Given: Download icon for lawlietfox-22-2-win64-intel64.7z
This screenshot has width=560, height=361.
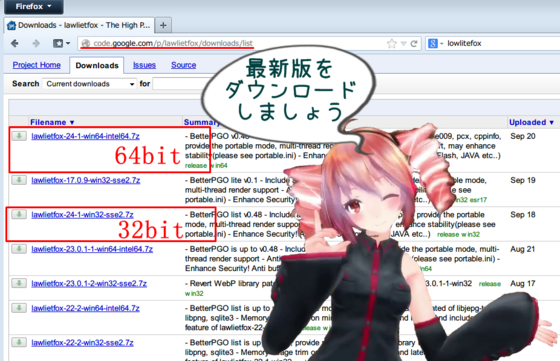Looking at the screenshot, I should point(19,308).
